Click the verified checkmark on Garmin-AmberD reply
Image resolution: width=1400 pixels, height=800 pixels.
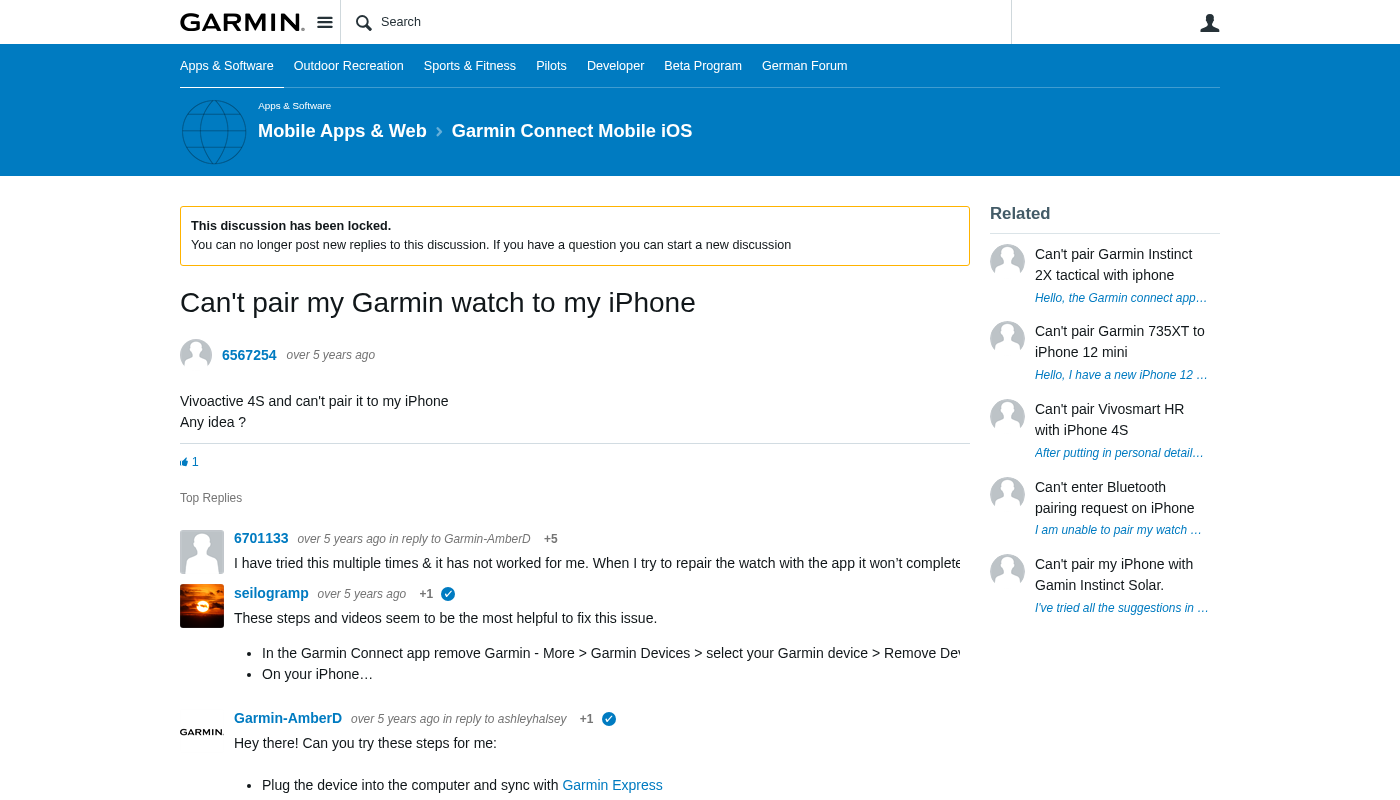click(x=609, y=719)
